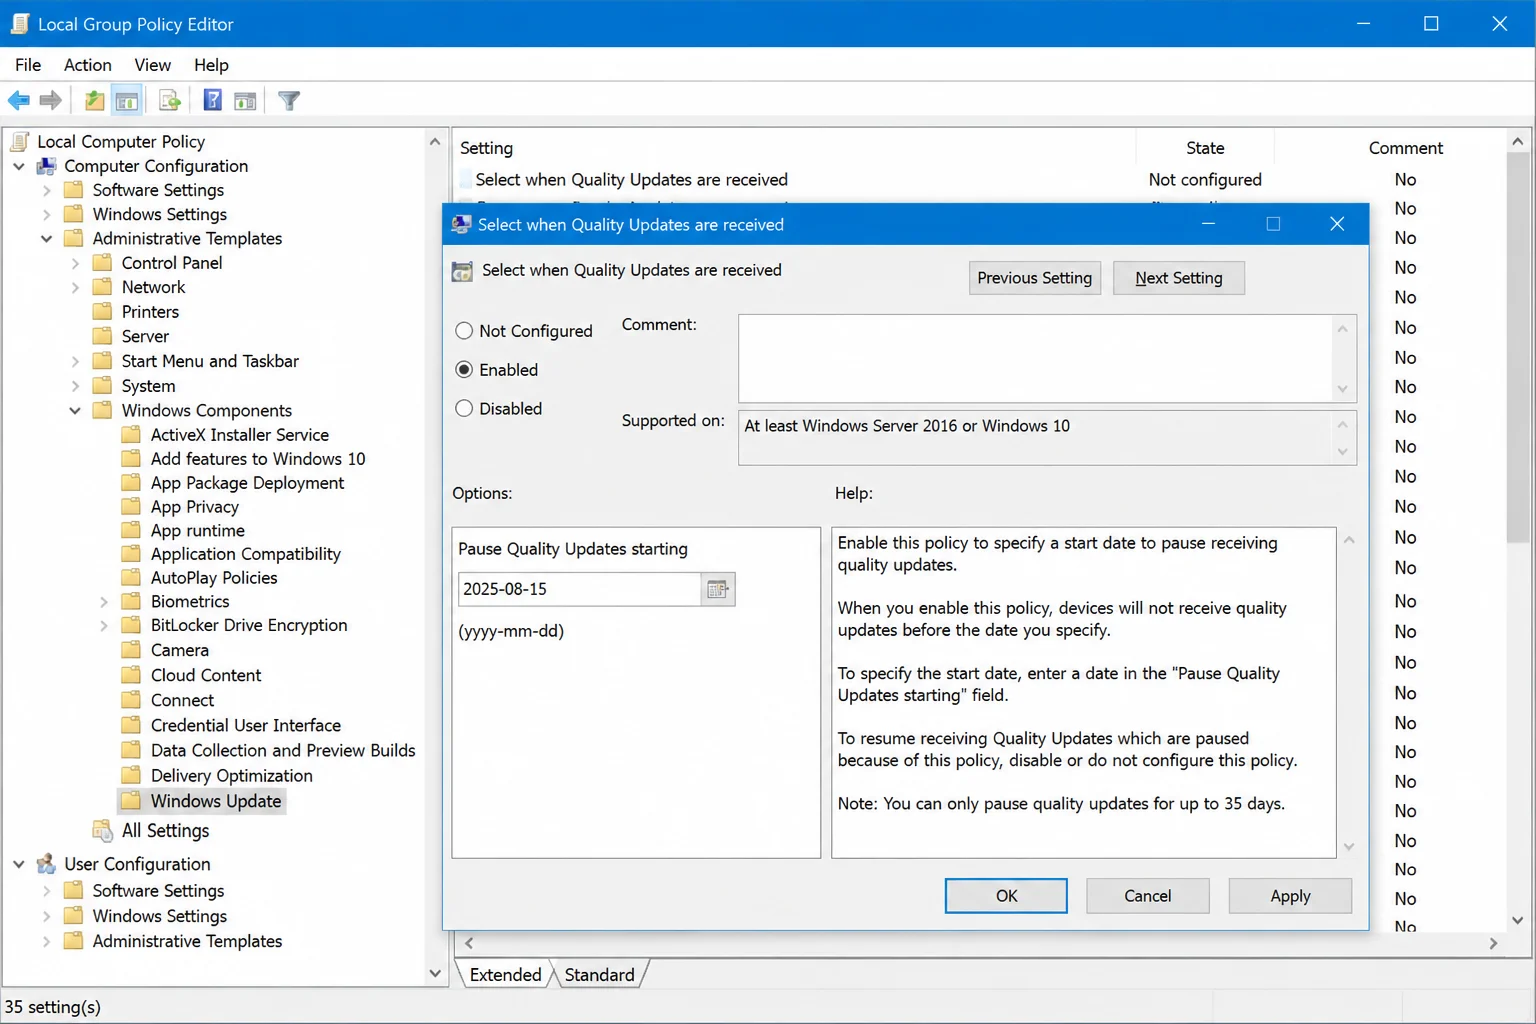Click the console tree scroll-down arrow
The height and width of the screenshot is (1024, 1536).
[x=435, y=973]
